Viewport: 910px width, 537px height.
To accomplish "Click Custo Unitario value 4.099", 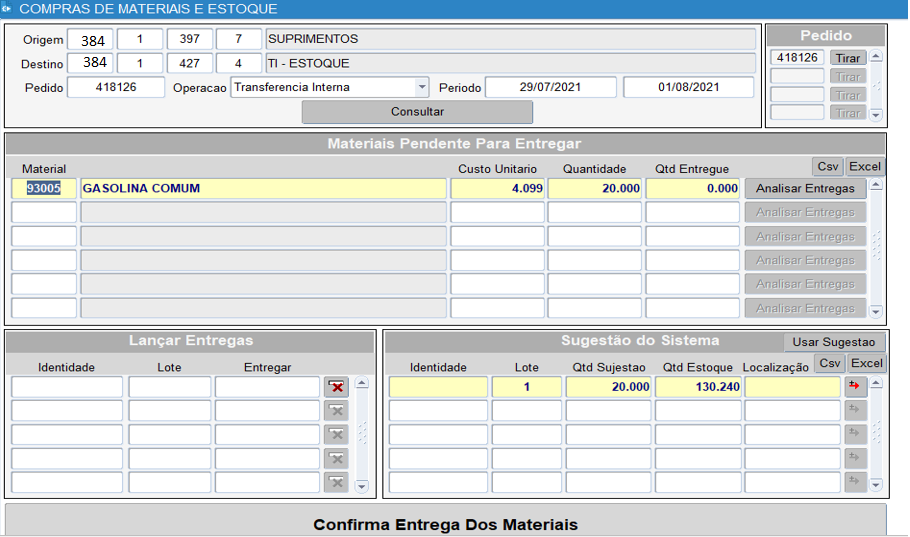I will click(497, 188).
